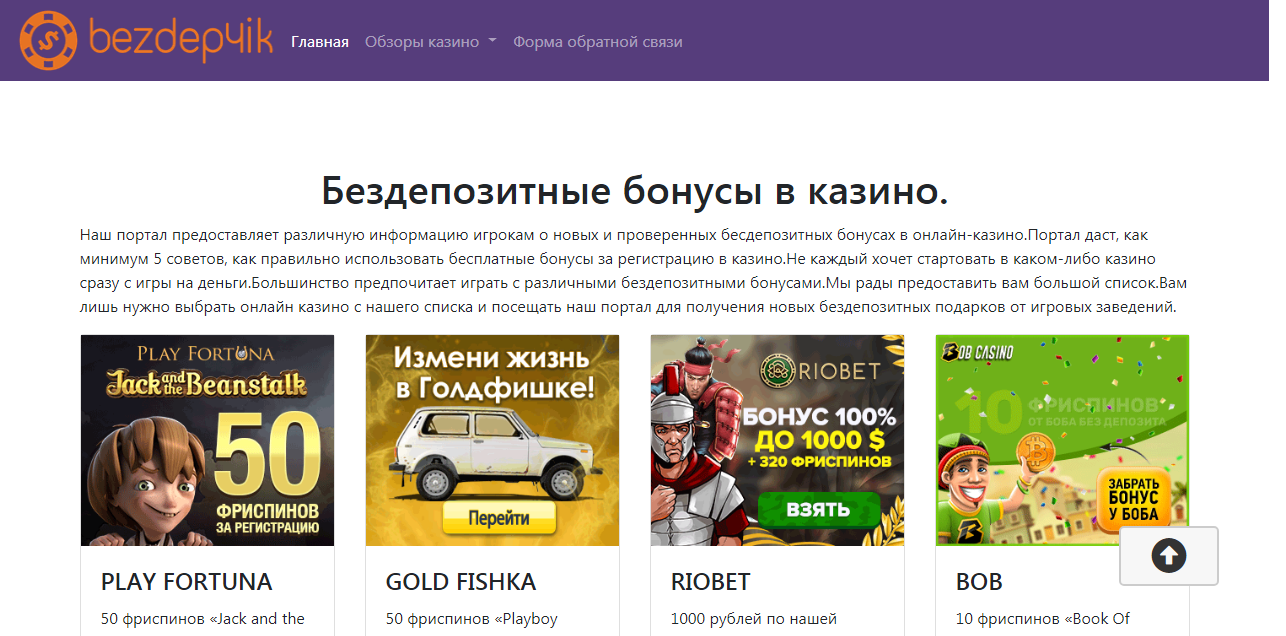This screenshot has width=1286, height=636.
Task: Click the Bob Casino logo on banner
Action: pos(977,352)
